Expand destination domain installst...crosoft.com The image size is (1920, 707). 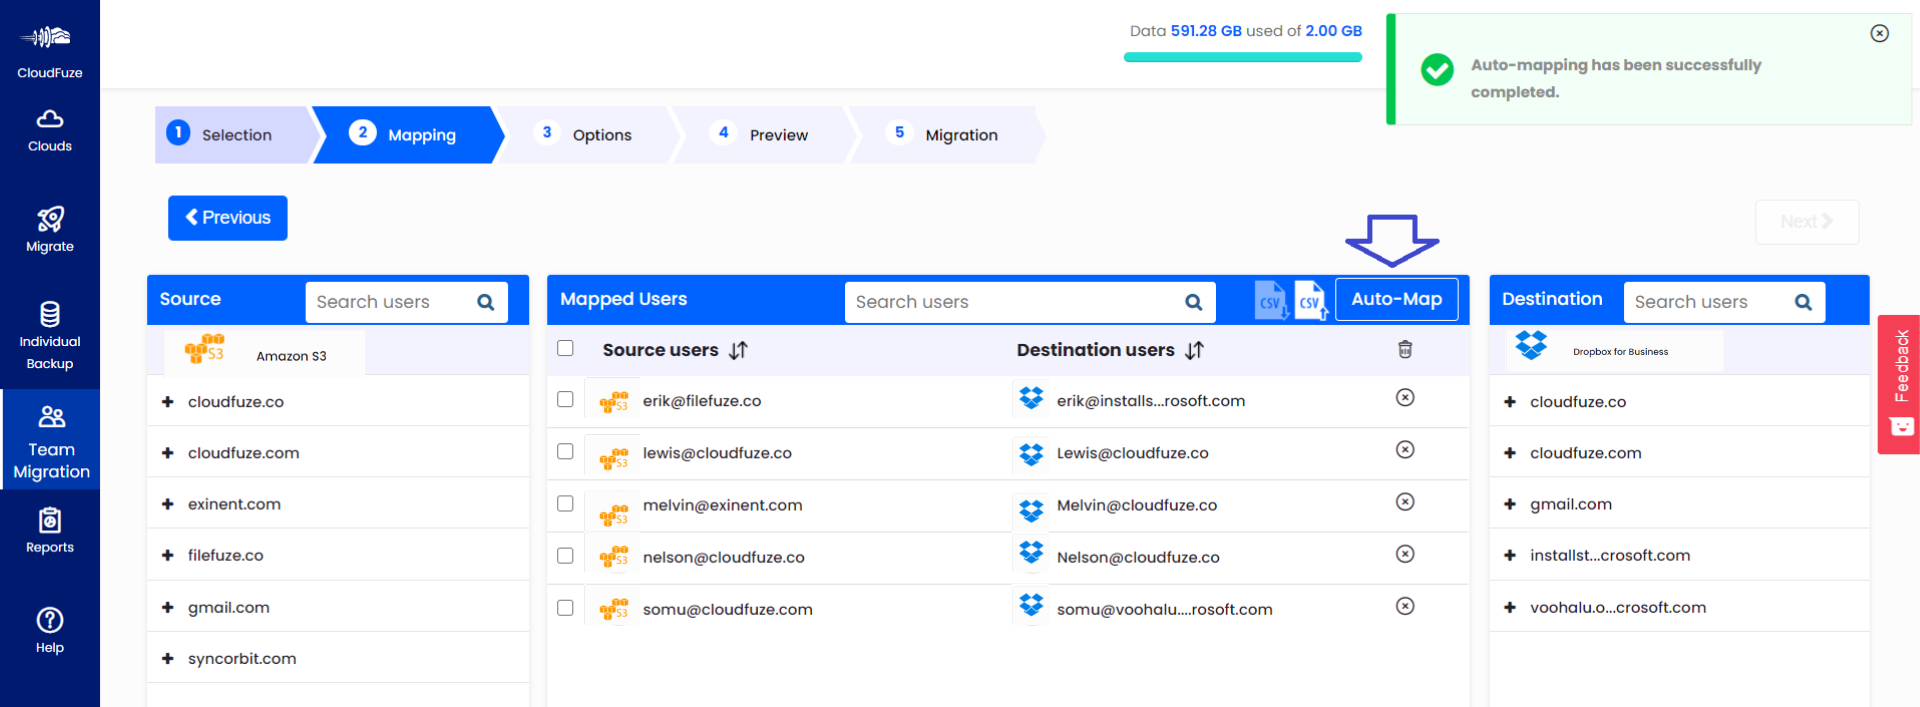coord(1510,555)
